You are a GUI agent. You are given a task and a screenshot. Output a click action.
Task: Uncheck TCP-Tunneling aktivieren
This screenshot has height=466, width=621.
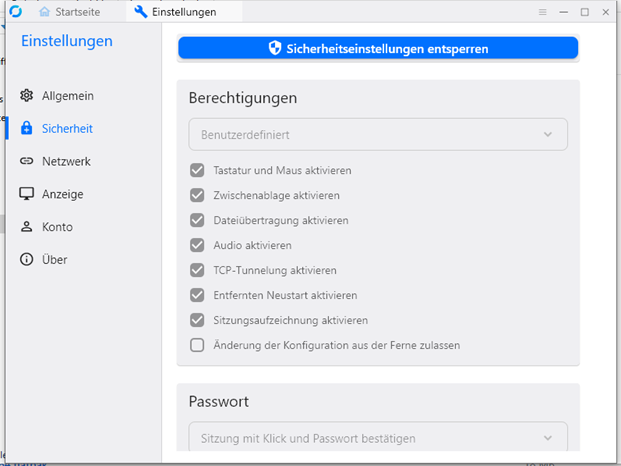pos(197,271)
